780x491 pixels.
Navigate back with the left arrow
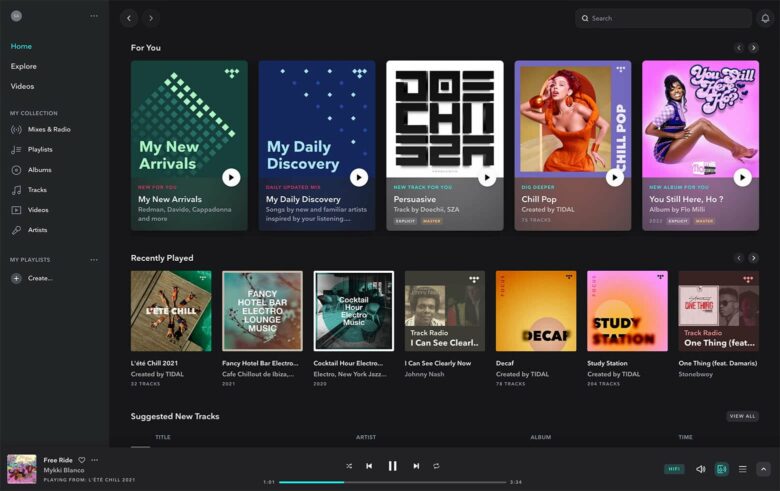point(129,18)
